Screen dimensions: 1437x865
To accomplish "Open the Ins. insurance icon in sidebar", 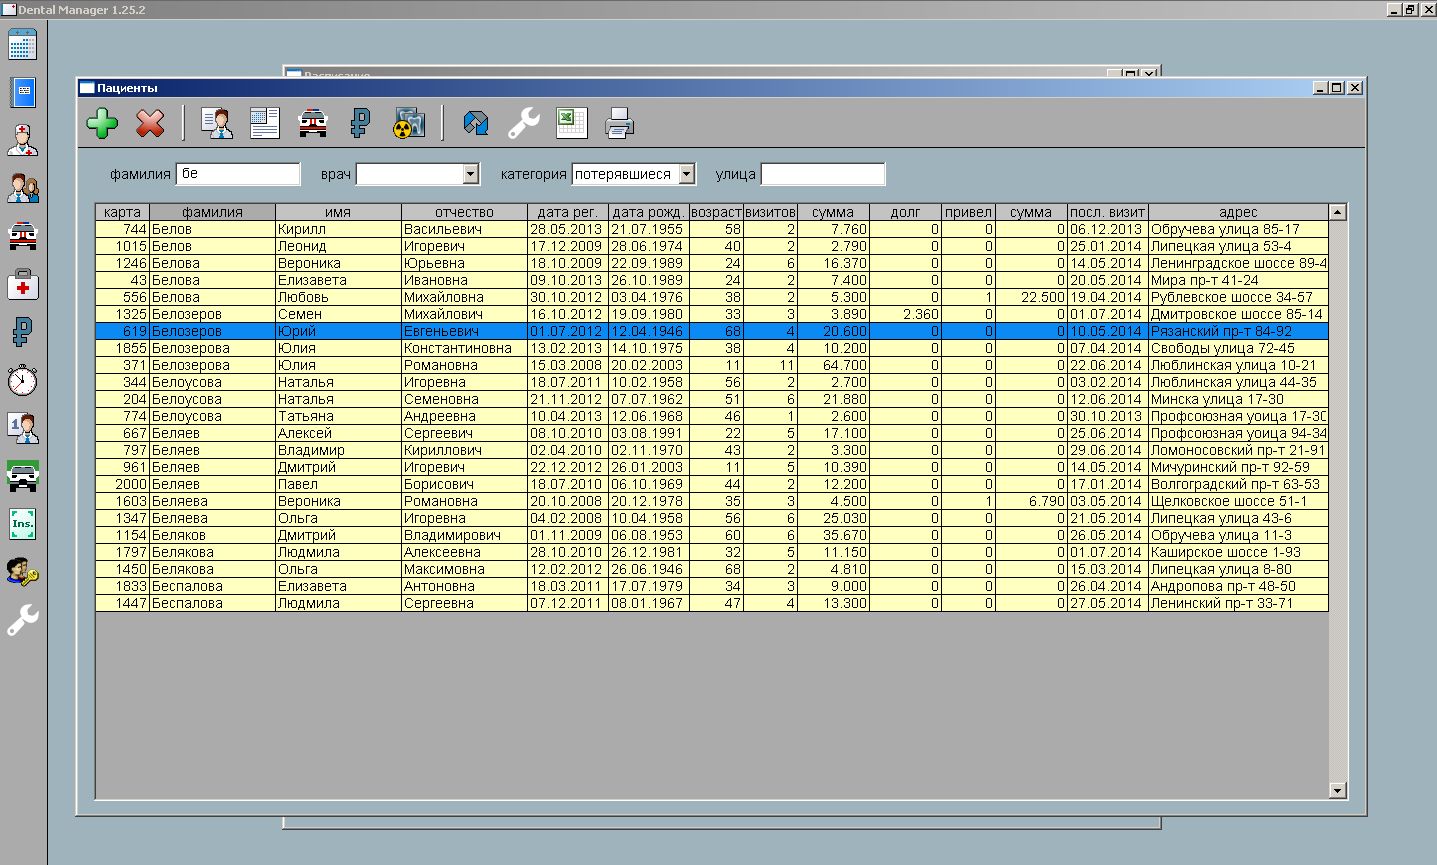I will [x=22, y=524].
